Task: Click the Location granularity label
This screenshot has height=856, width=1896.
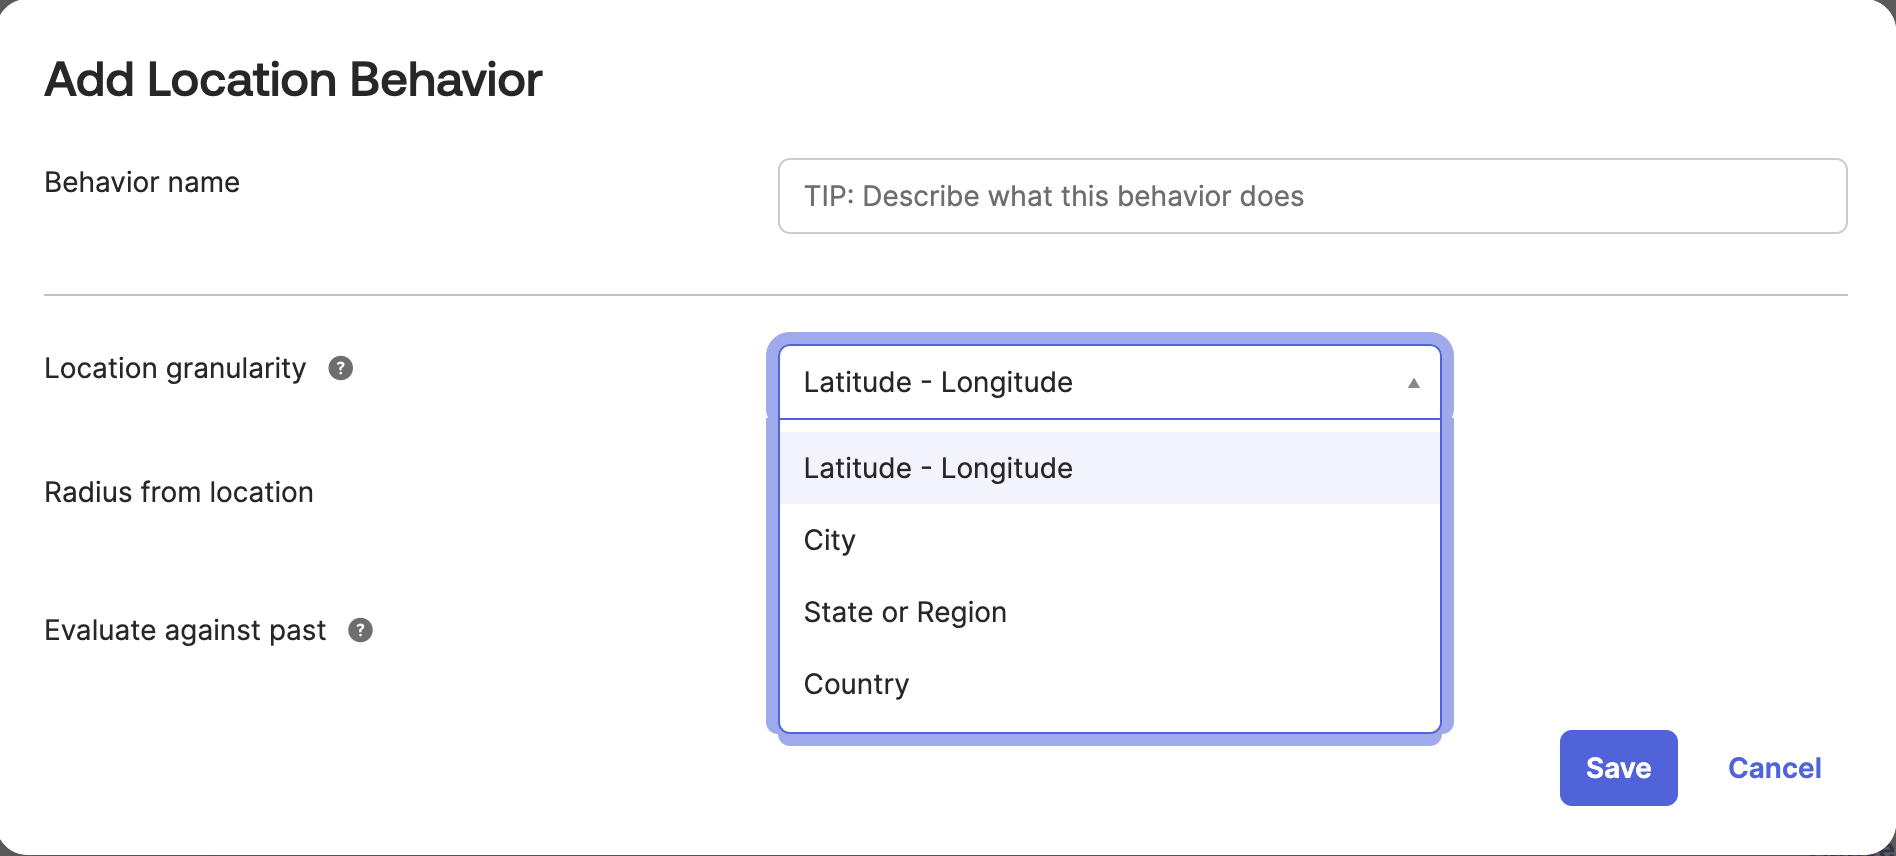Action: tap(174, 368)
